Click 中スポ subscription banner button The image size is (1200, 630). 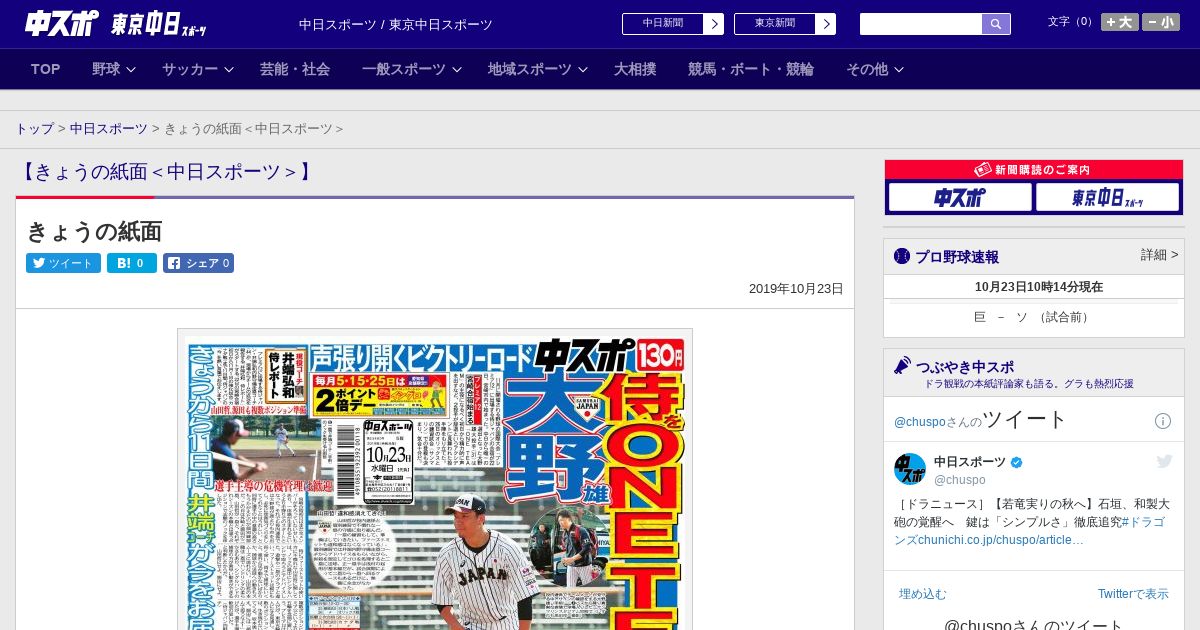(960, 198)
